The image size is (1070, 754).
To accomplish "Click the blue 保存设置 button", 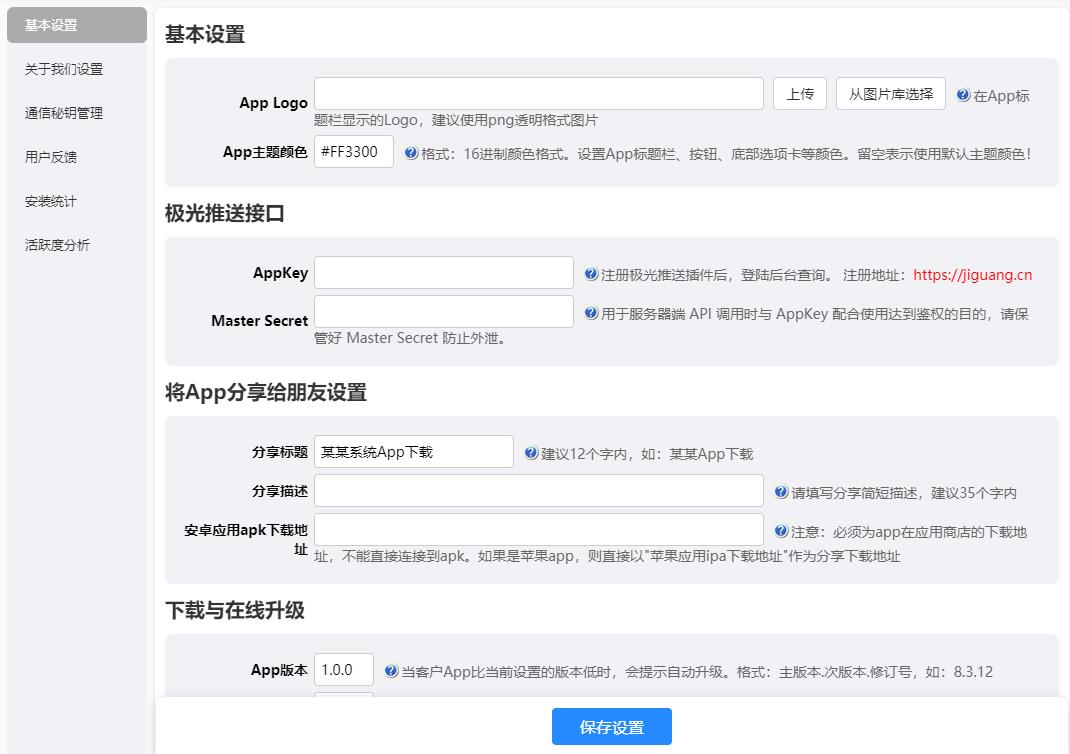I will (x=611, y=727).
